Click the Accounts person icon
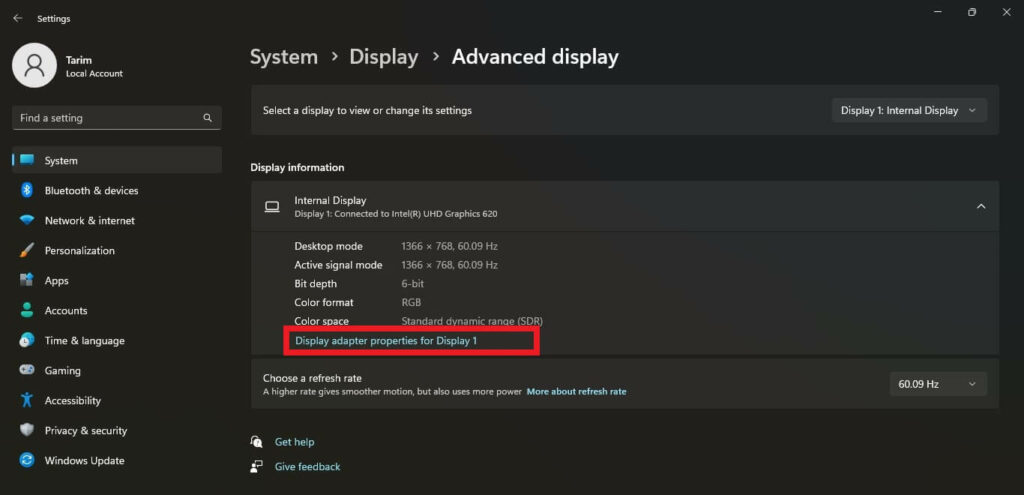Image resolution: width=1024 pixels, height=495 pixels. click(x=27, y=310)
